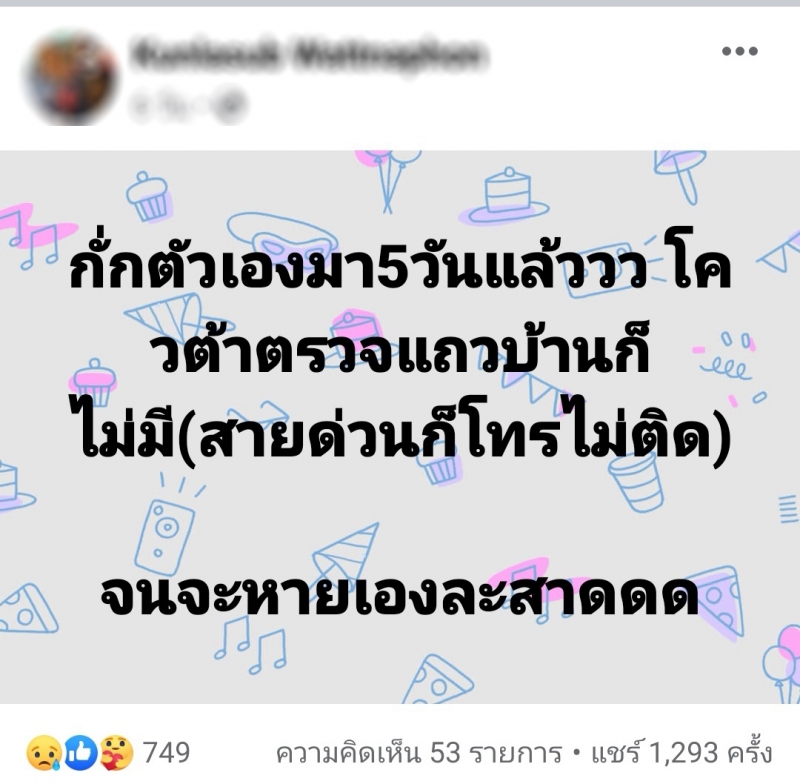Open the three-dot post options menu
Viewport: 800px width, 784px height.
point(739,51)
